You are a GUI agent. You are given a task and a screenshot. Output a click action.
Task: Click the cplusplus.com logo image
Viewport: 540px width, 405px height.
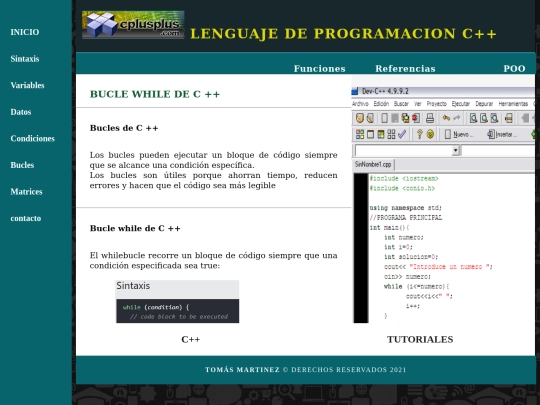(133, 24)
